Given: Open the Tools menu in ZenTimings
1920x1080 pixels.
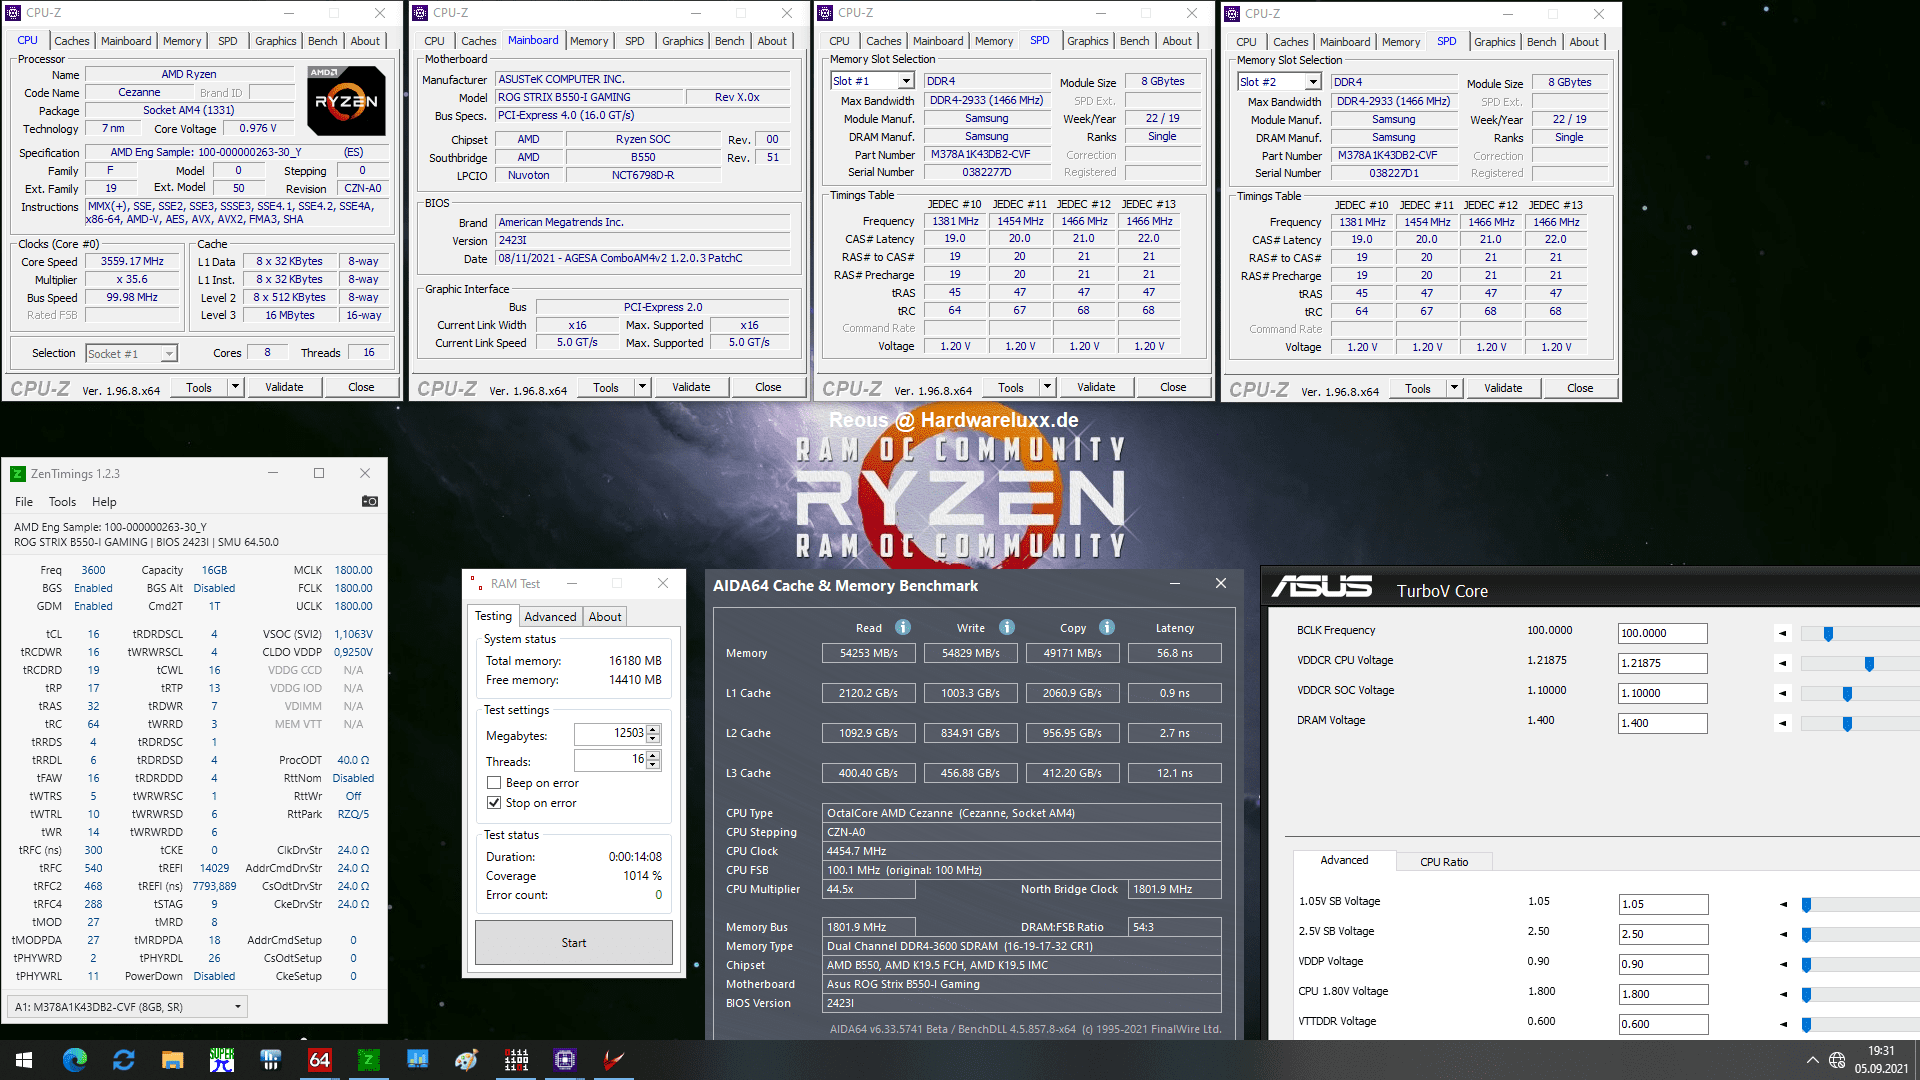Looking at the screenshot, I should (62, 502).
